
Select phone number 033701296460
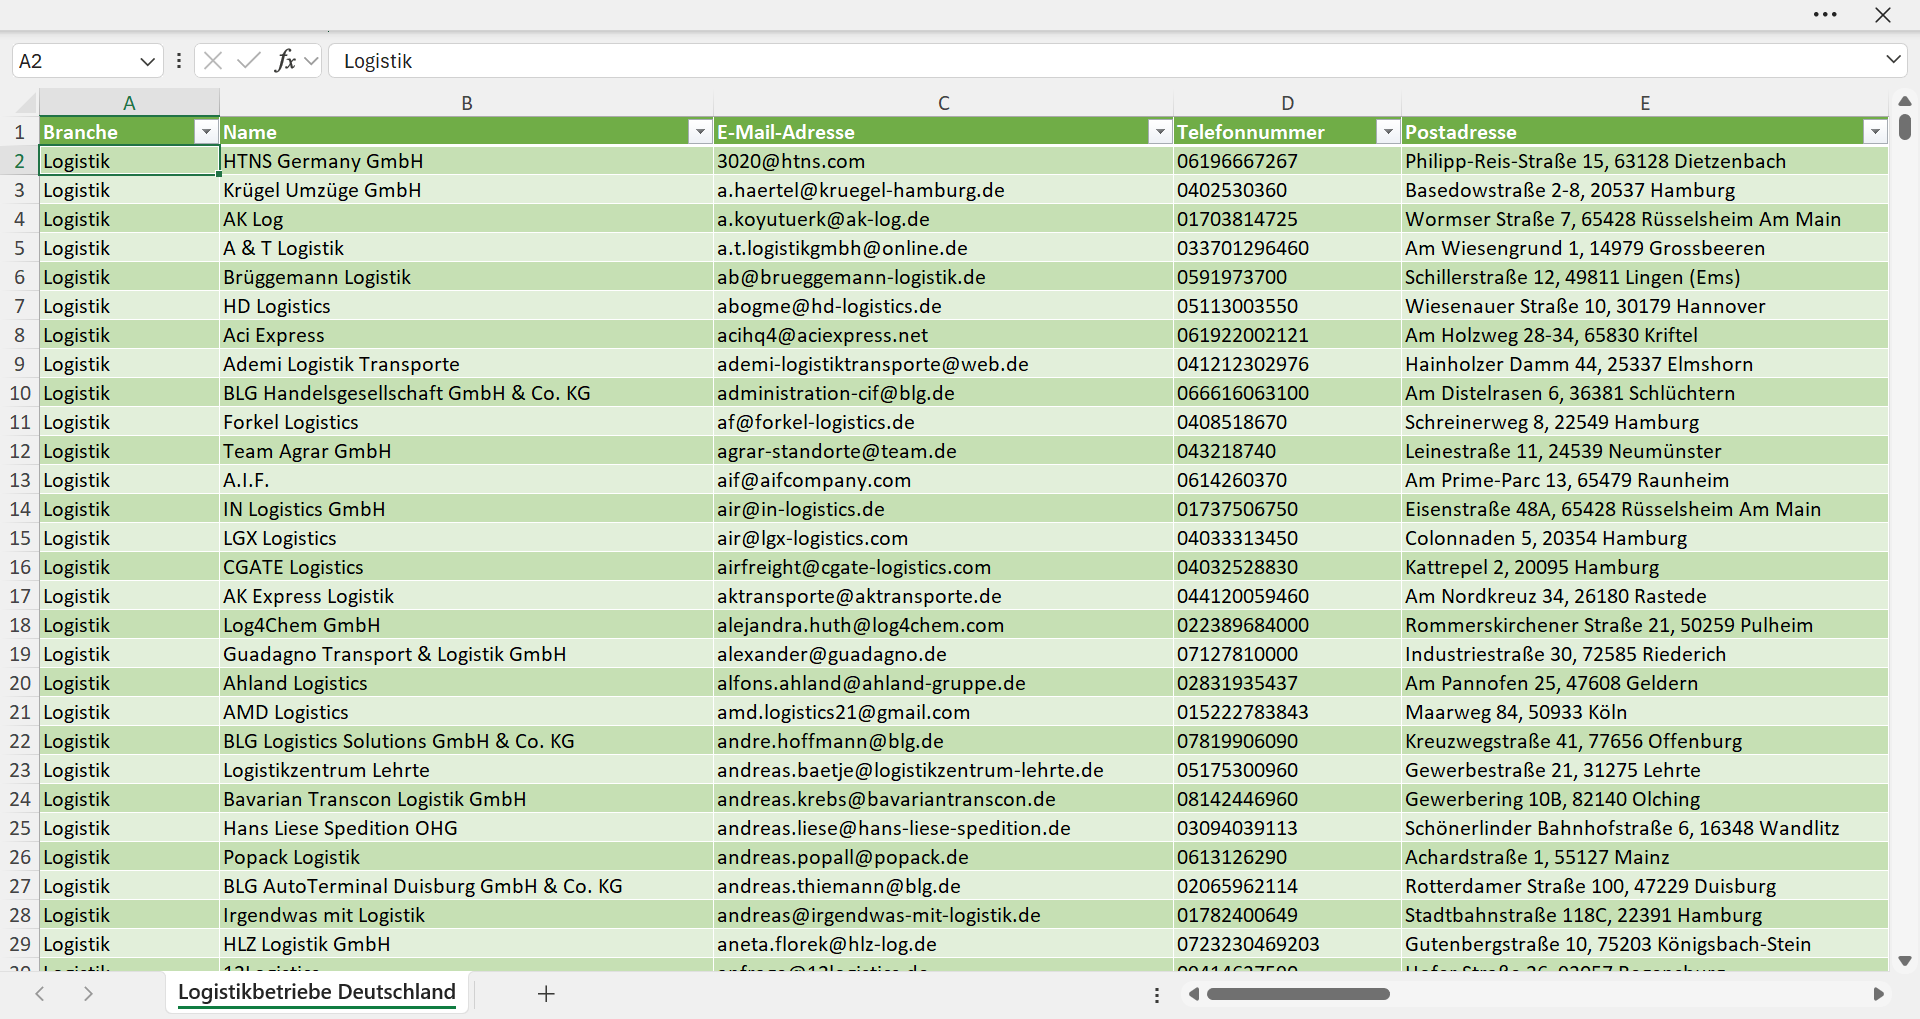point(1287,248)
